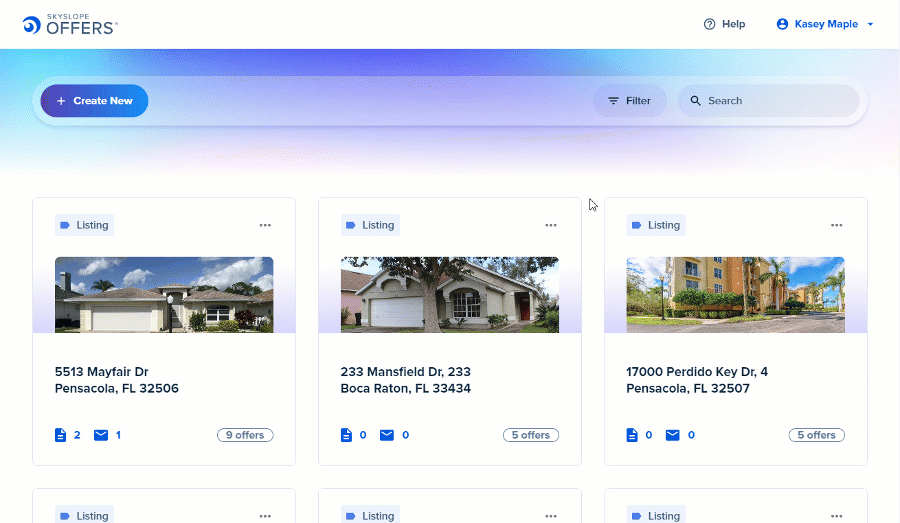Click the Help question mark icon

pos(709,24)
